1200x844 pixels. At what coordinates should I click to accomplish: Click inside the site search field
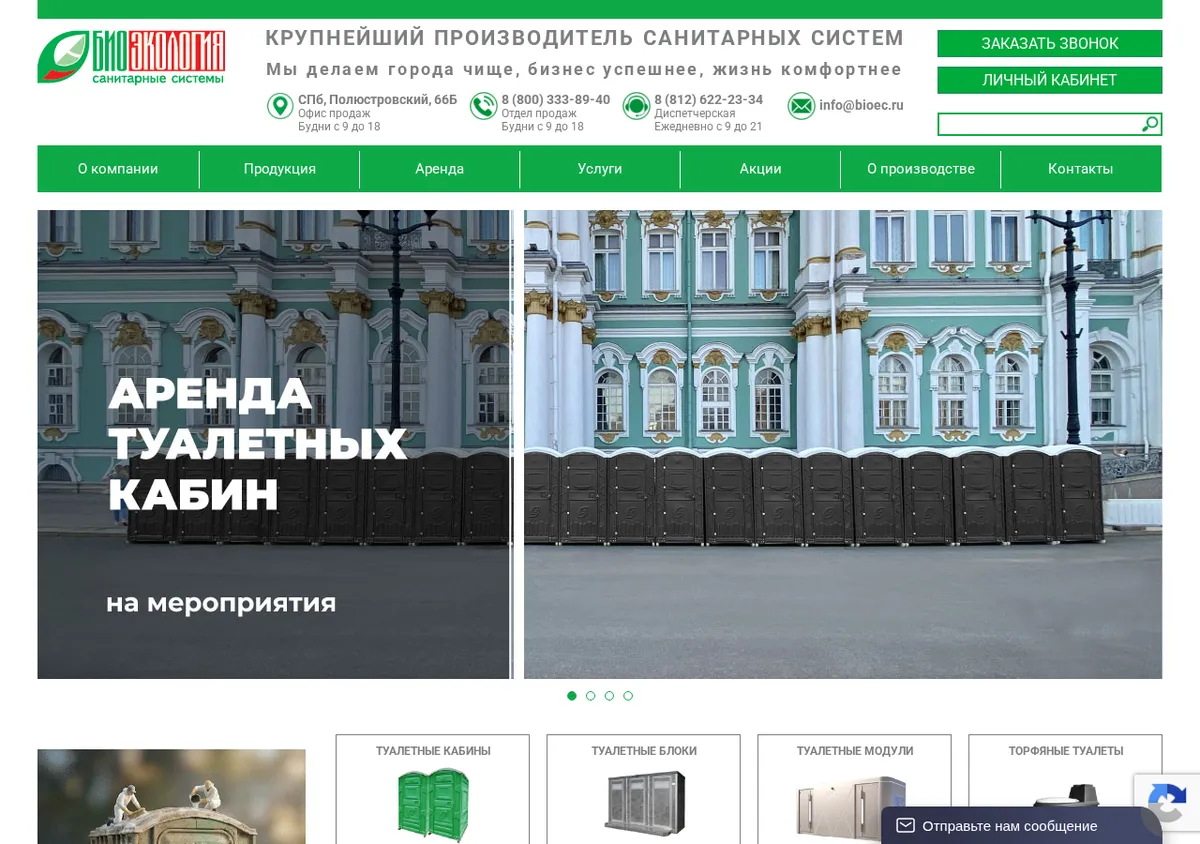coord(1040,124)
